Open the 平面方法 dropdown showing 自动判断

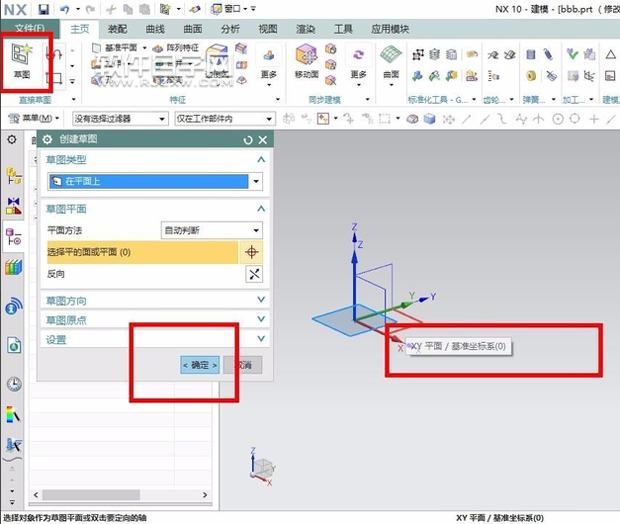pos(212,230)
